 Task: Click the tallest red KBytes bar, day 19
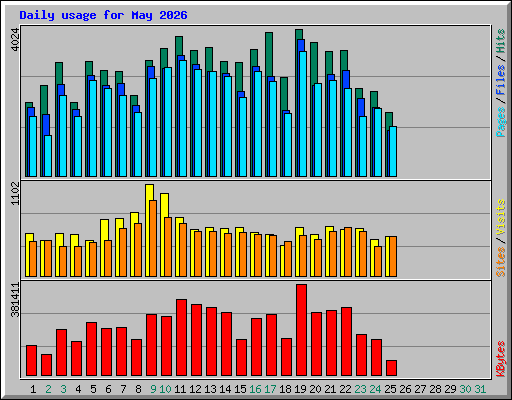[301, 330]
